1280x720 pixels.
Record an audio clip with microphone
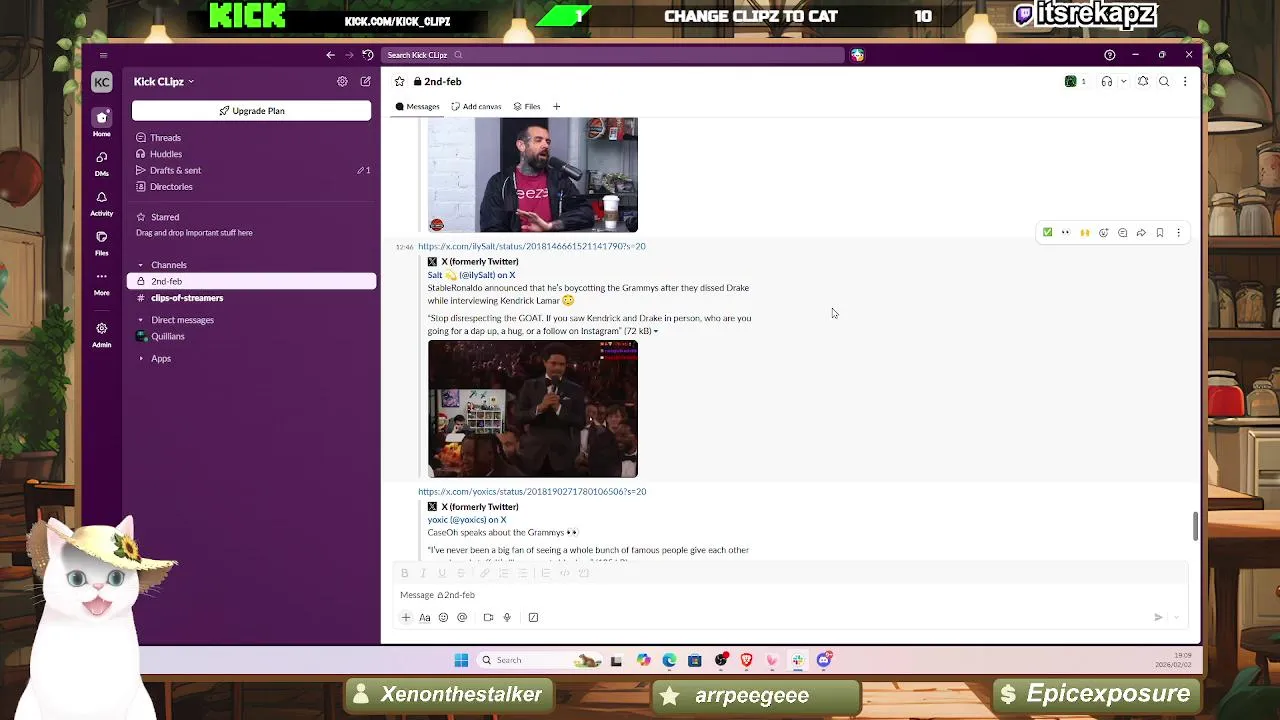coord(507,618)
